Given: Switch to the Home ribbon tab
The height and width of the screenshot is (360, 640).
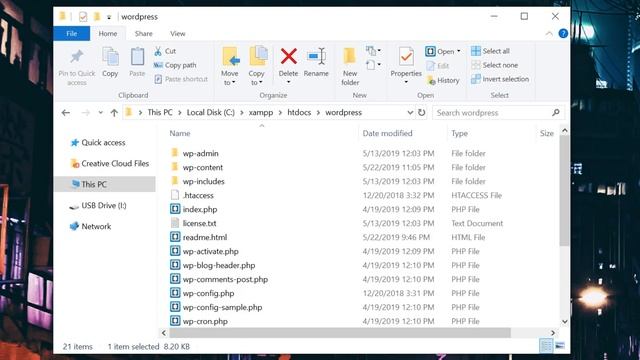Looking at the screenshot, I should pyautogui.click(x=108, y=33).
